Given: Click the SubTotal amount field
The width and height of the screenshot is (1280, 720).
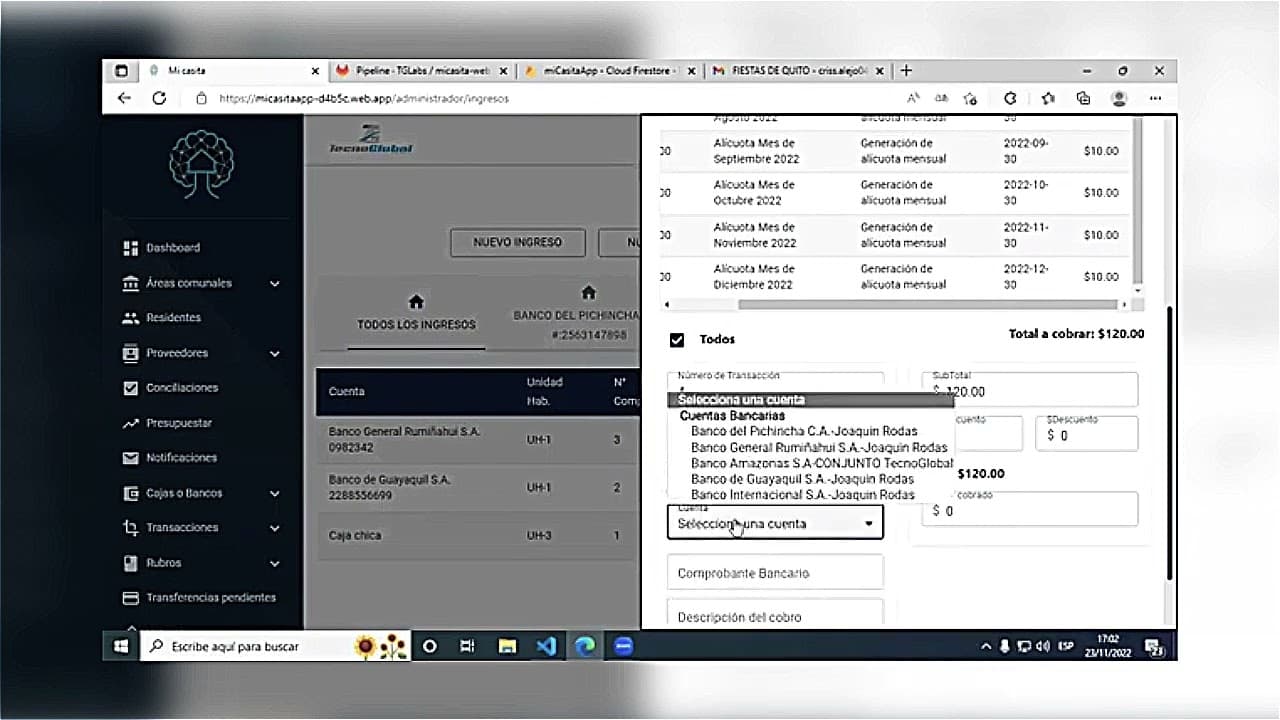Looking at the screenshot, I should coord(1030,389).
